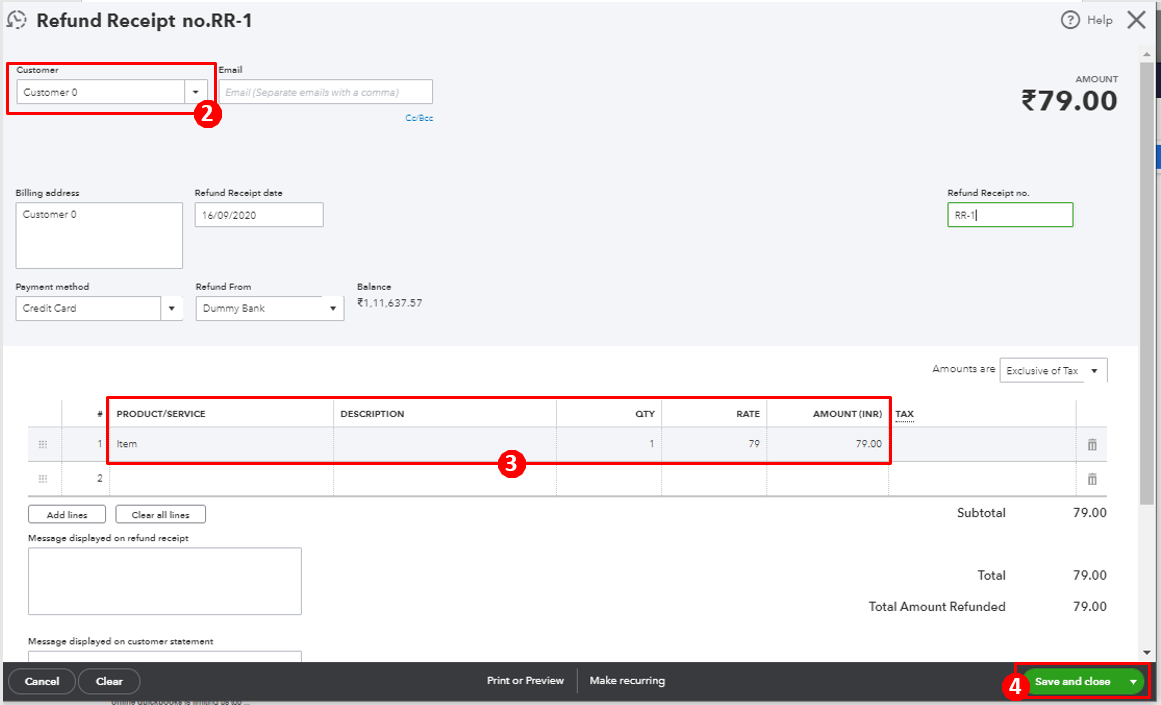Click the Refund Receipt date field
This screenshot has height=705, width=1161.
click(259, 215)
